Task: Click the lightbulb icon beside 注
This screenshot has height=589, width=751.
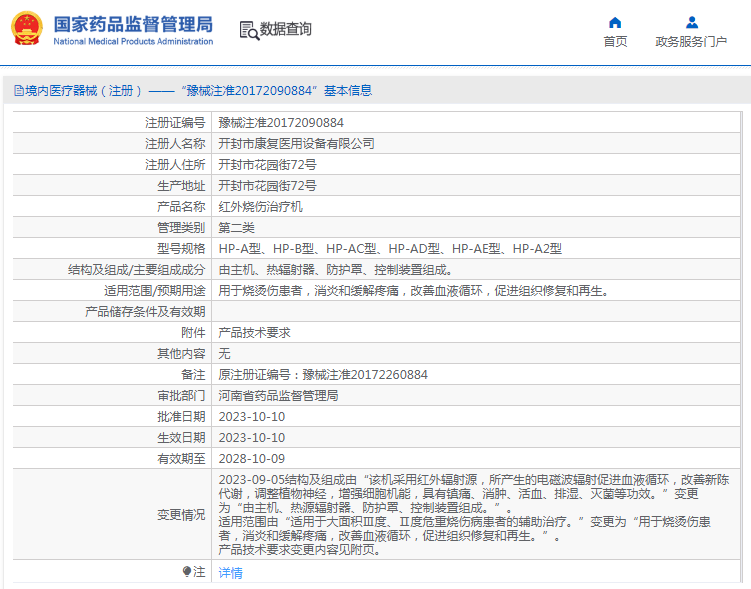Action: (x=187, y=571)
